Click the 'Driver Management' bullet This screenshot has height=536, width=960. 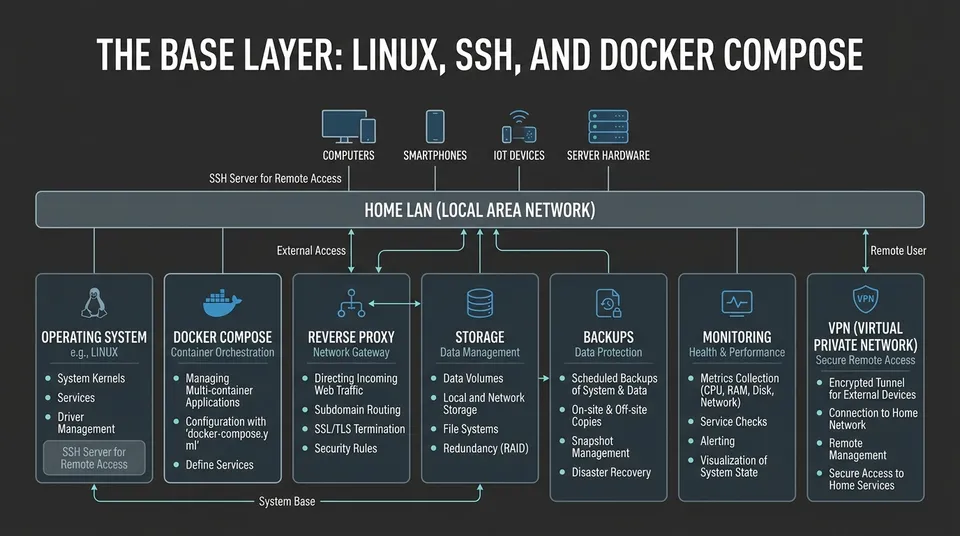click(x=86, y=423)
